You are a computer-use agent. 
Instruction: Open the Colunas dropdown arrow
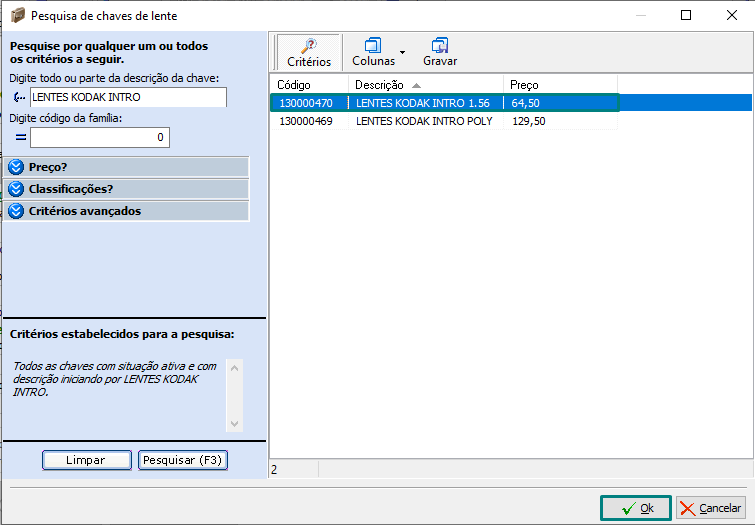coord(403,52)
